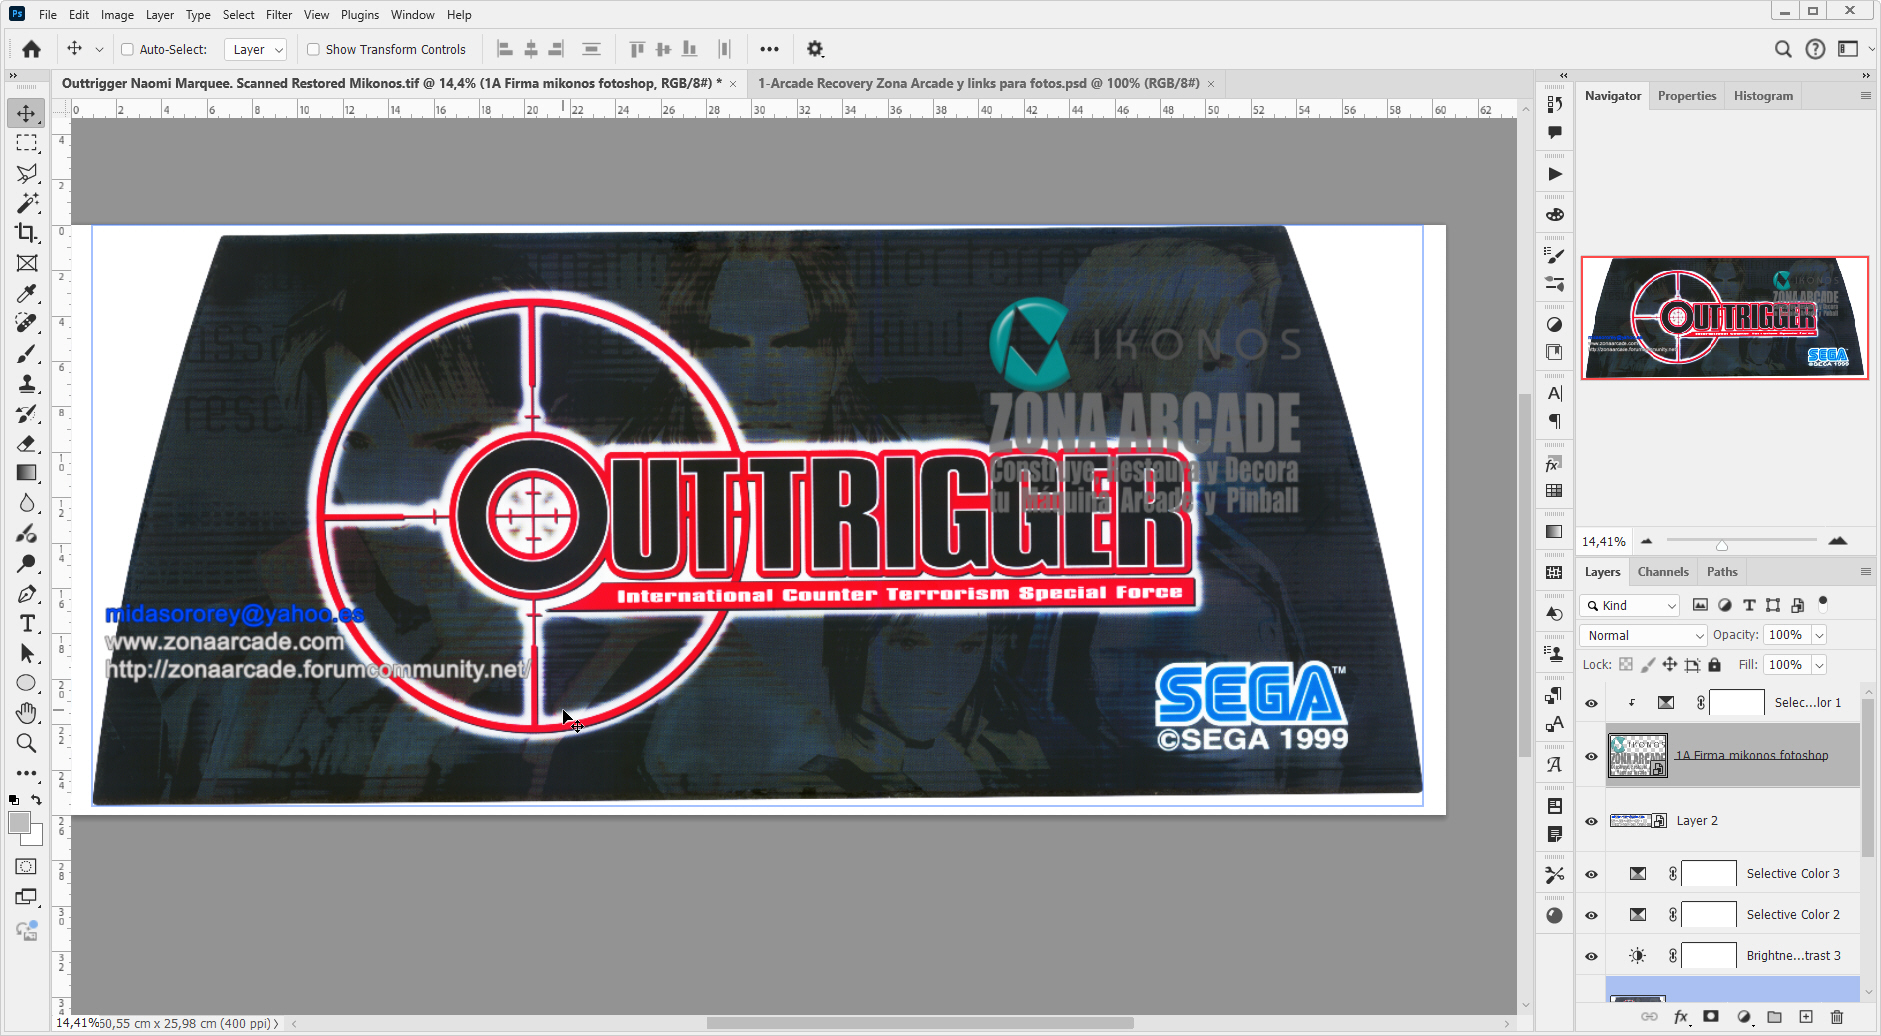Add a layer mask to the layer
Screen dimensions: 1881x1036
(1711, 1017)
